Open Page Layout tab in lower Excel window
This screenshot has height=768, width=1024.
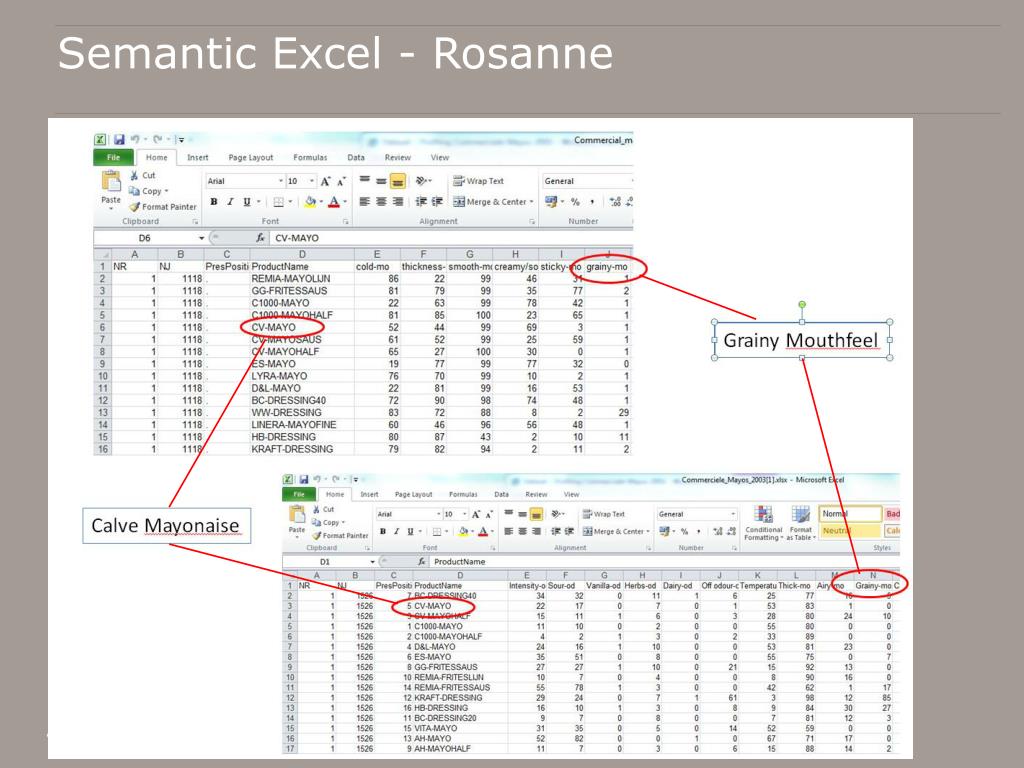point(413,494)
